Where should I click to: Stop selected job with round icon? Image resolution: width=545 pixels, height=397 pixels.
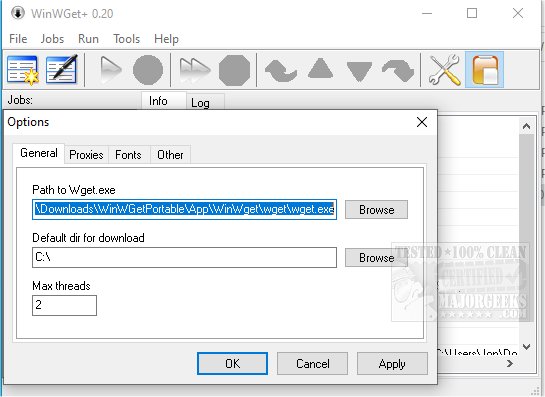click(x=148, y=70)
